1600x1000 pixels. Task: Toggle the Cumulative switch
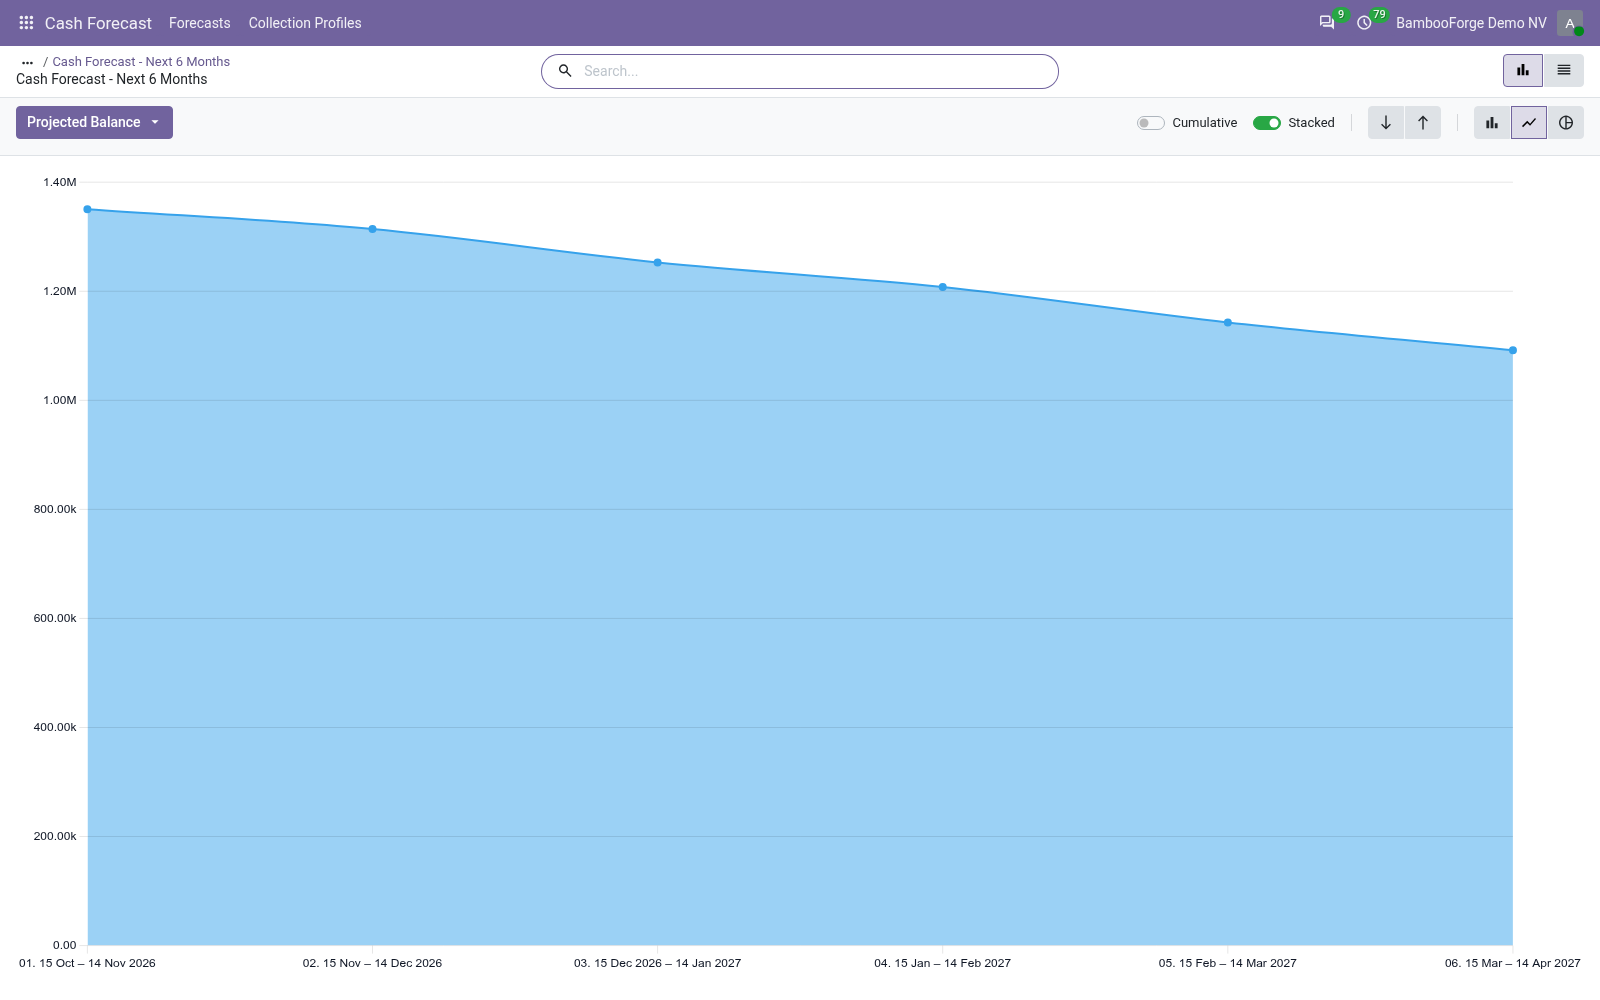click(1151, 123)
